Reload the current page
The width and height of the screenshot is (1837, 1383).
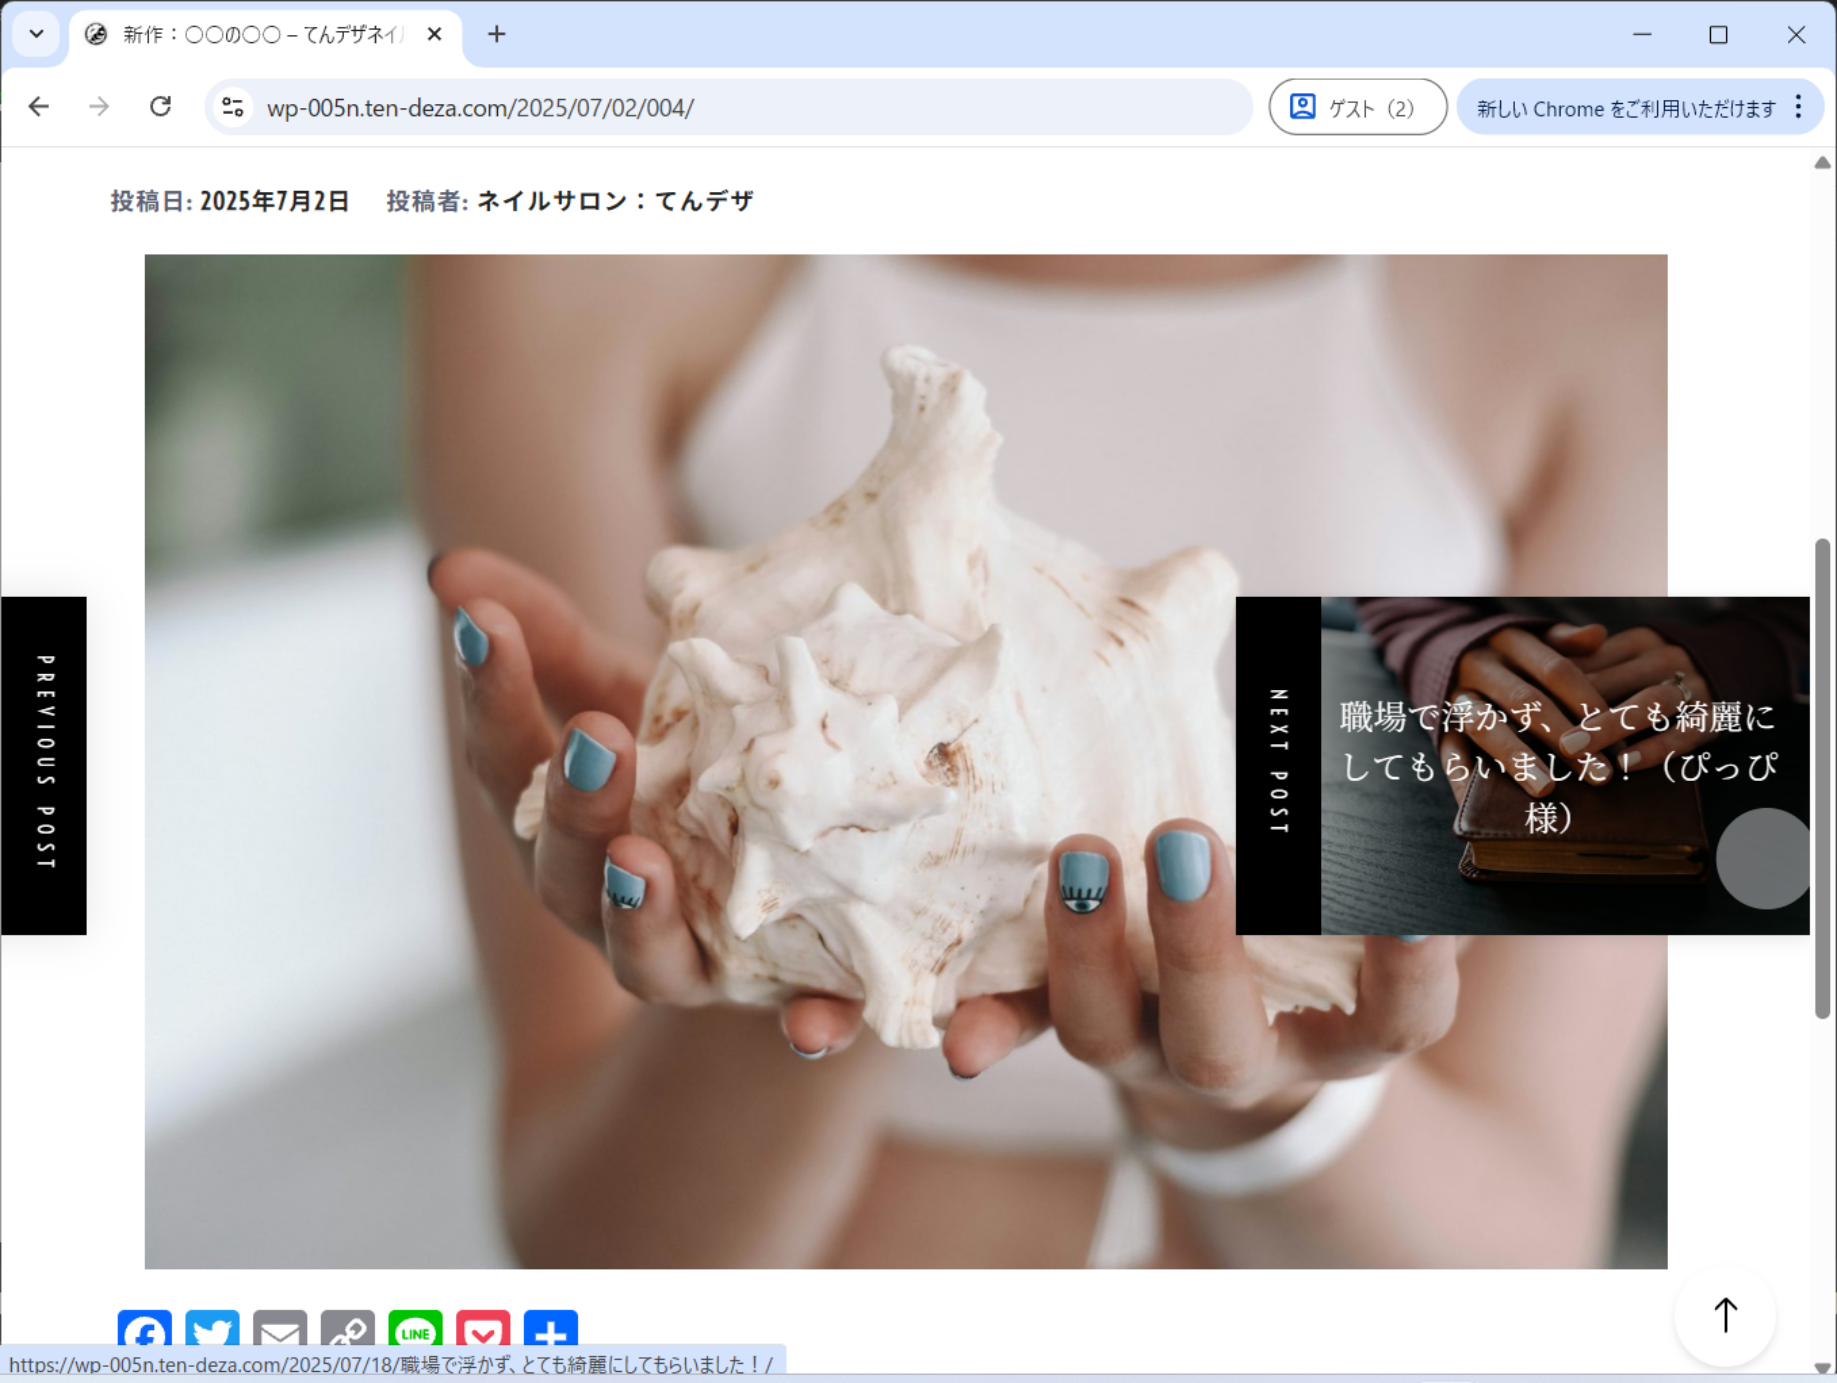tap(160, 107)
